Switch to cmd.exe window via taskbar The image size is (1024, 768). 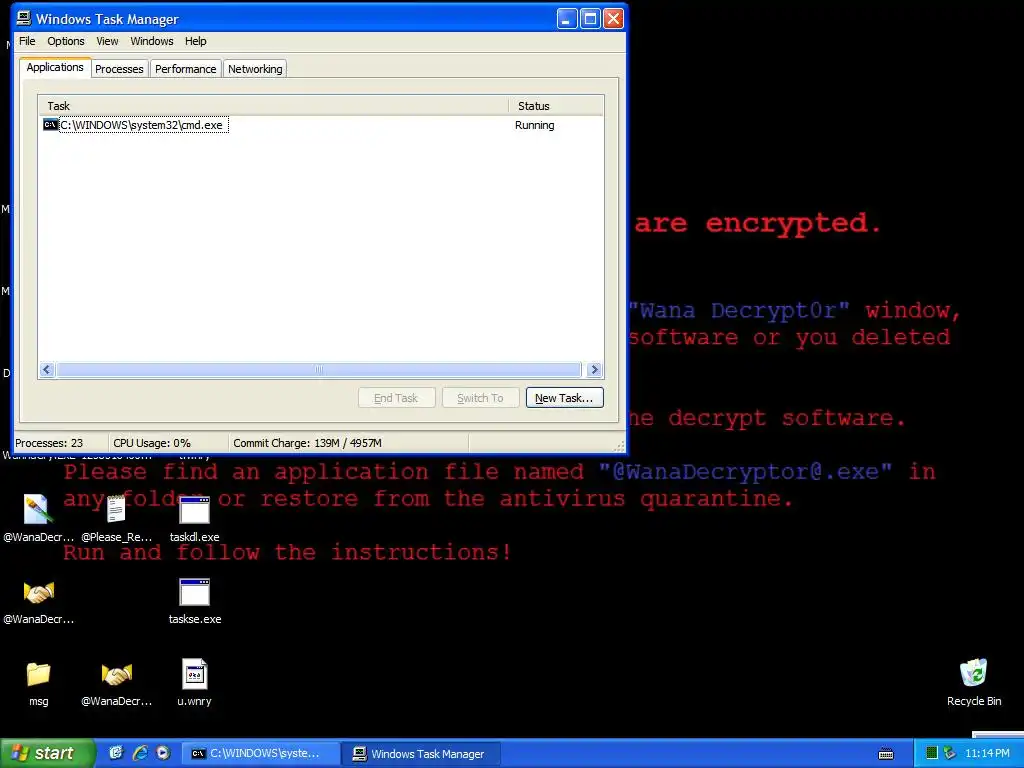pyautogui.click(x=260, y=754)
